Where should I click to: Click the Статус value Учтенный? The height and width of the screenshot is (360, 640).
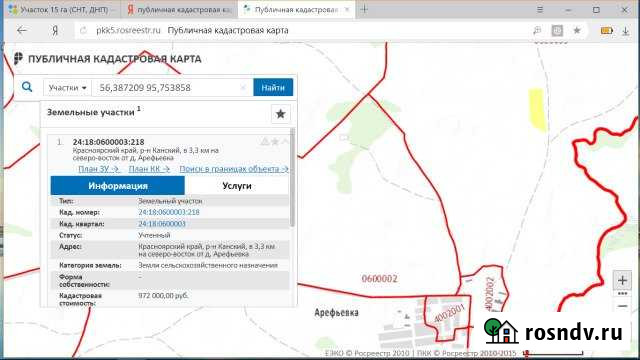tap(154, 236)
